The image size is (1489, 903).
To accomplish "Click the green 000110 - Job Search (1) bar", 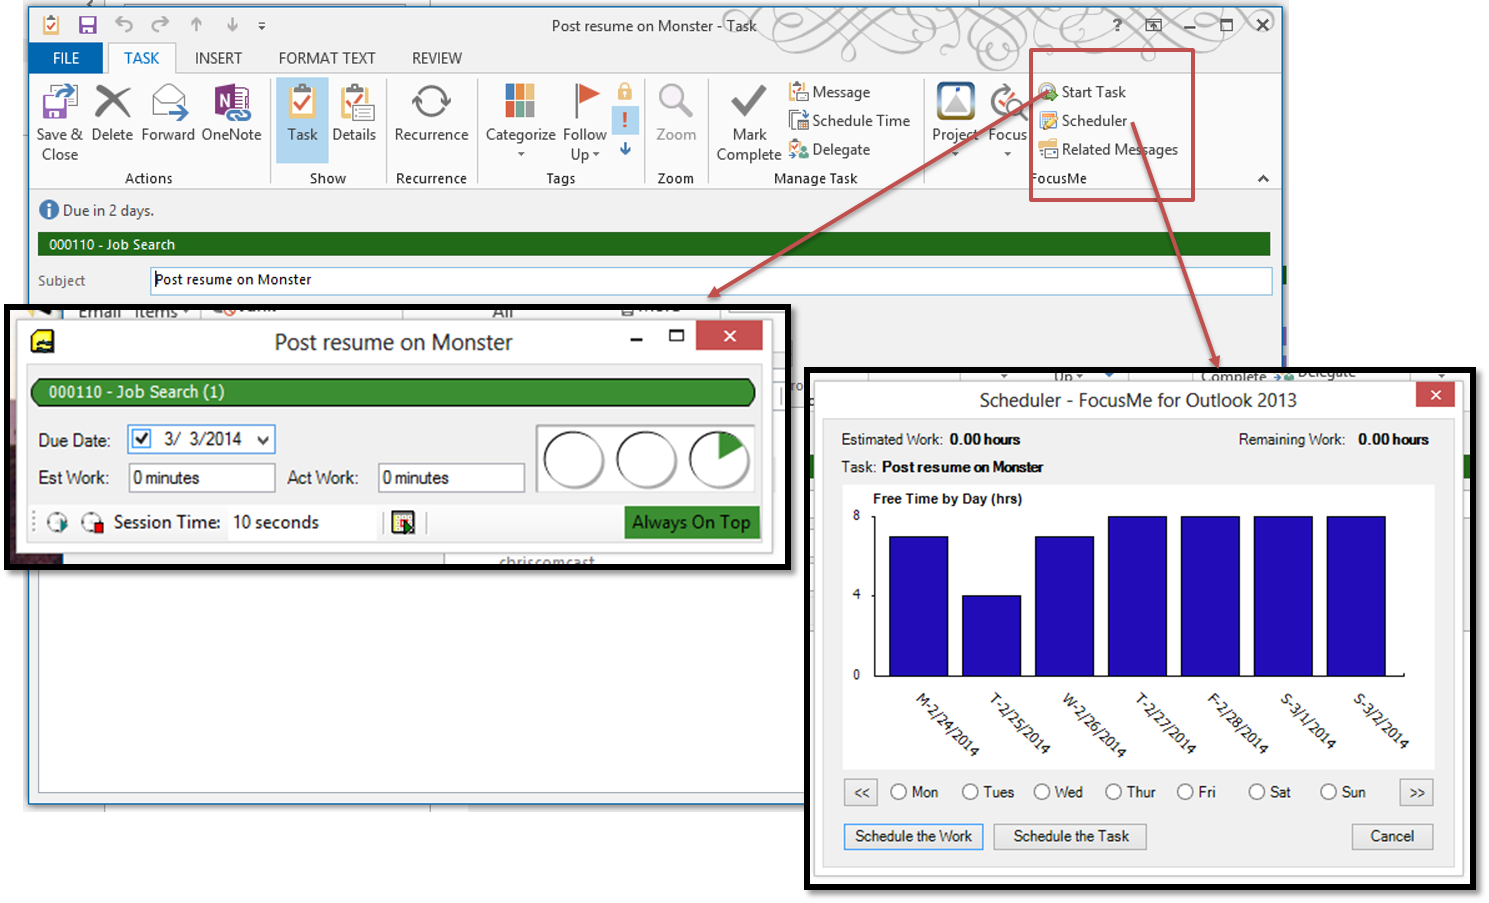I will click(392, 392).
